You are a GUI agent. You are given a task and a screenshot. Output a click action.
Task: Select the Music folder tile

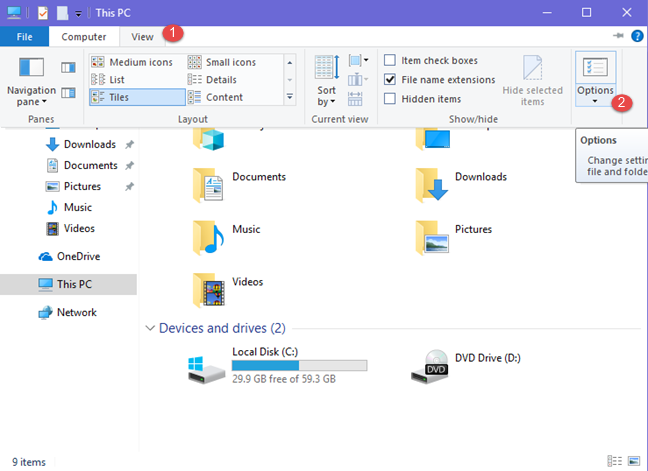(226, 237)
